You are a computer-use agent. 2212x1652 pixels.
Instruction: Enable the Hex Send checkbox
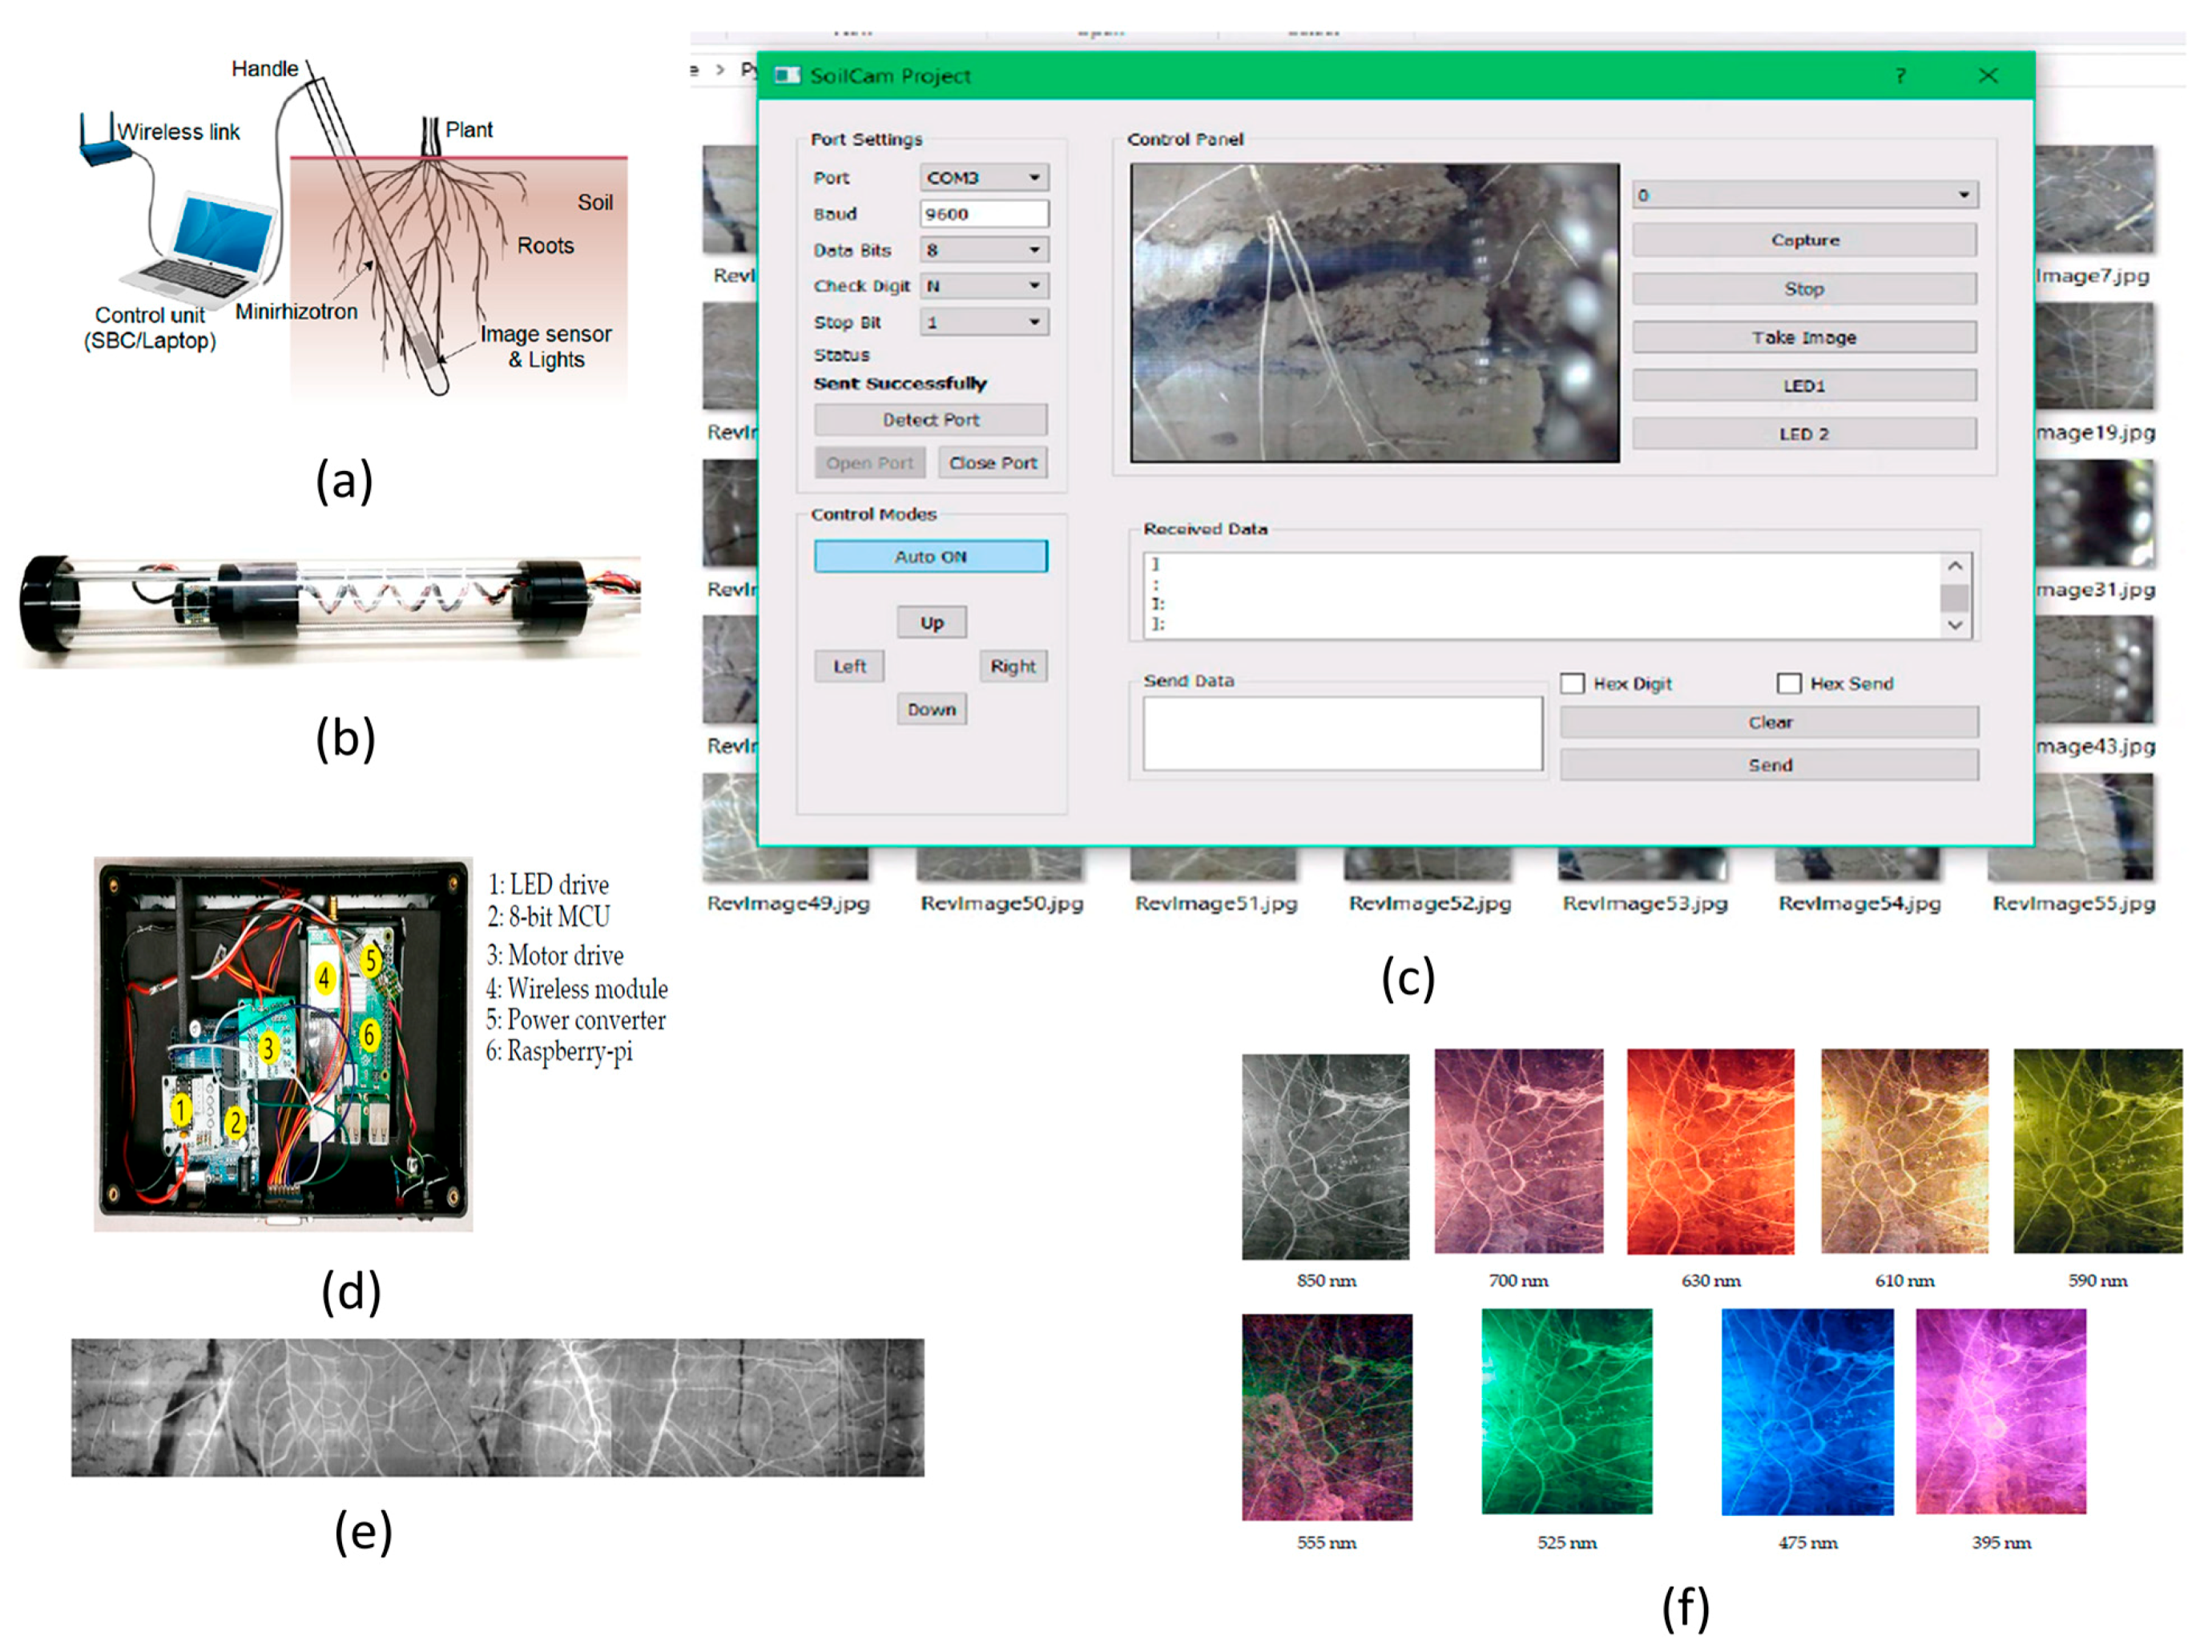pos(1789,684)
